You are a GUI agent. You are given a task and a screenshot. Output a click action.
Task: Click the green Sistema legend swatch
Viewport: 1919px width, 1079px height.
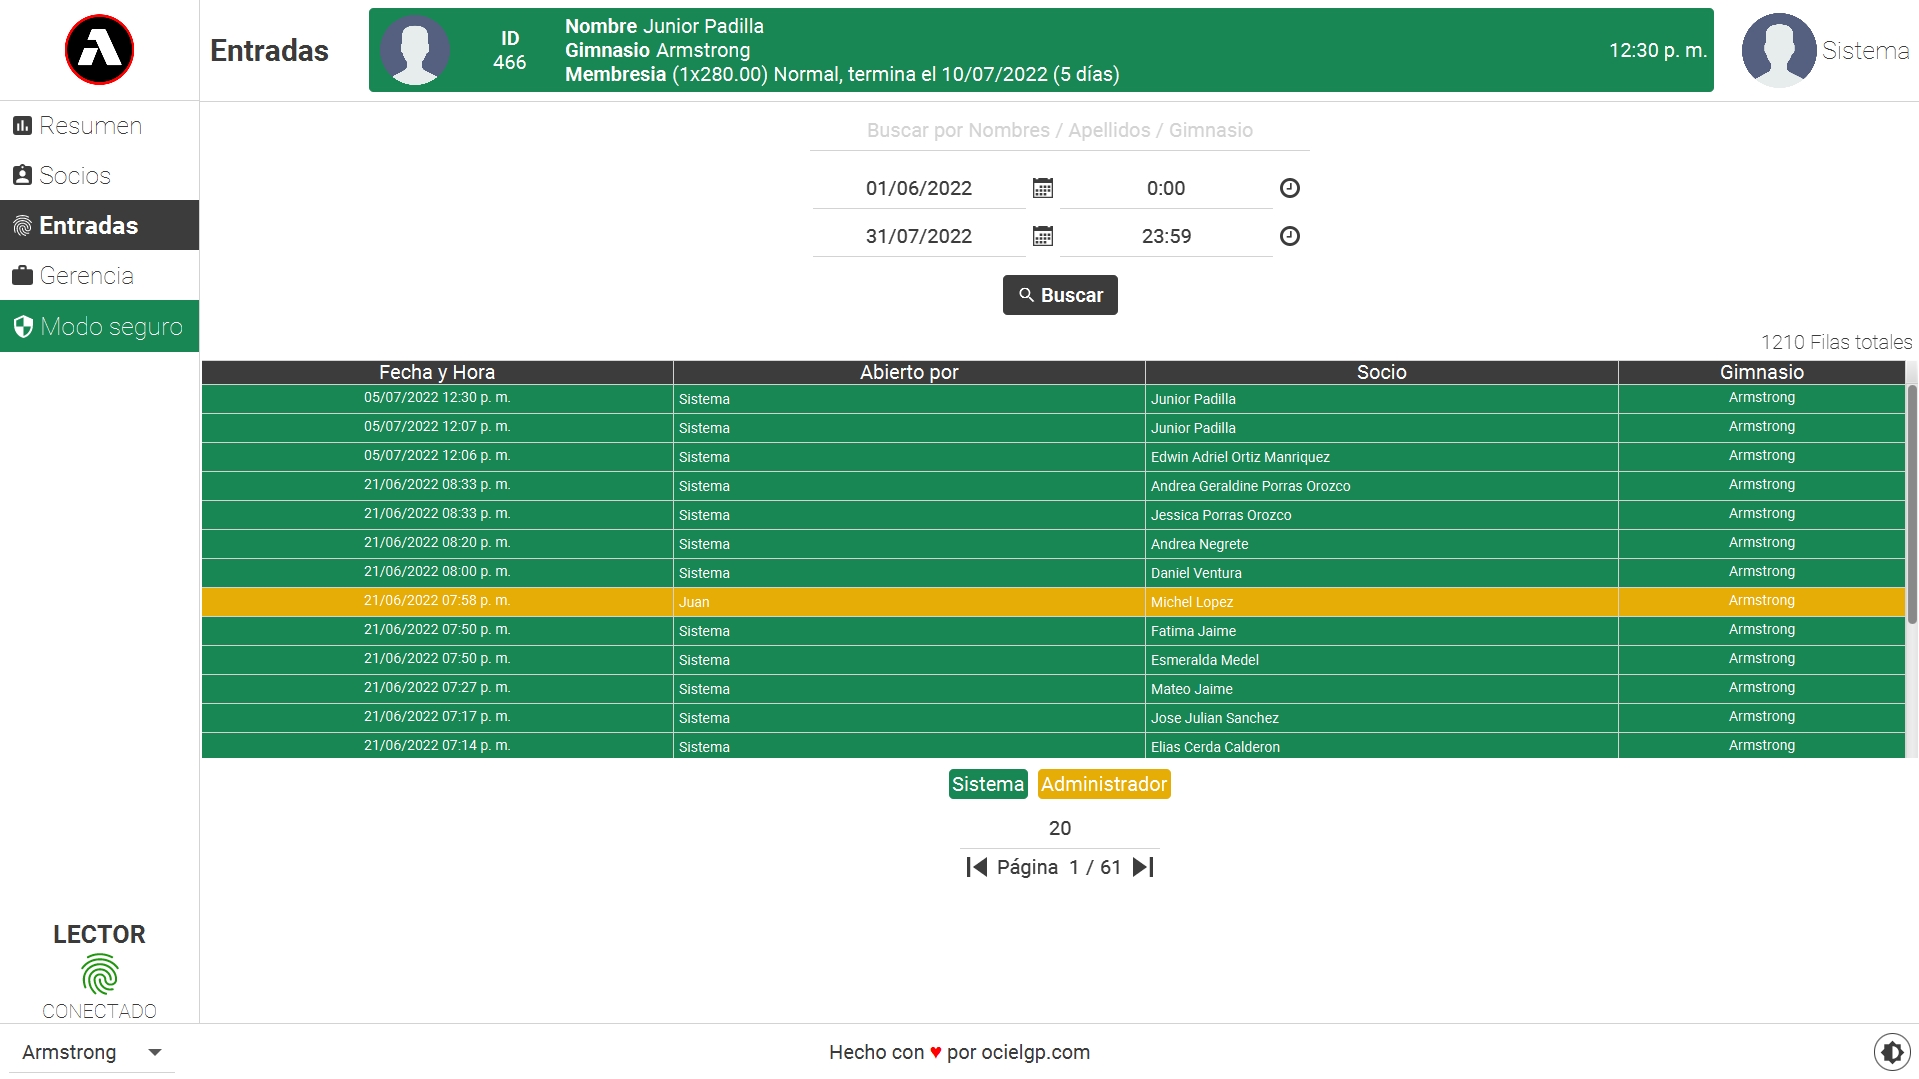[988, 784]
